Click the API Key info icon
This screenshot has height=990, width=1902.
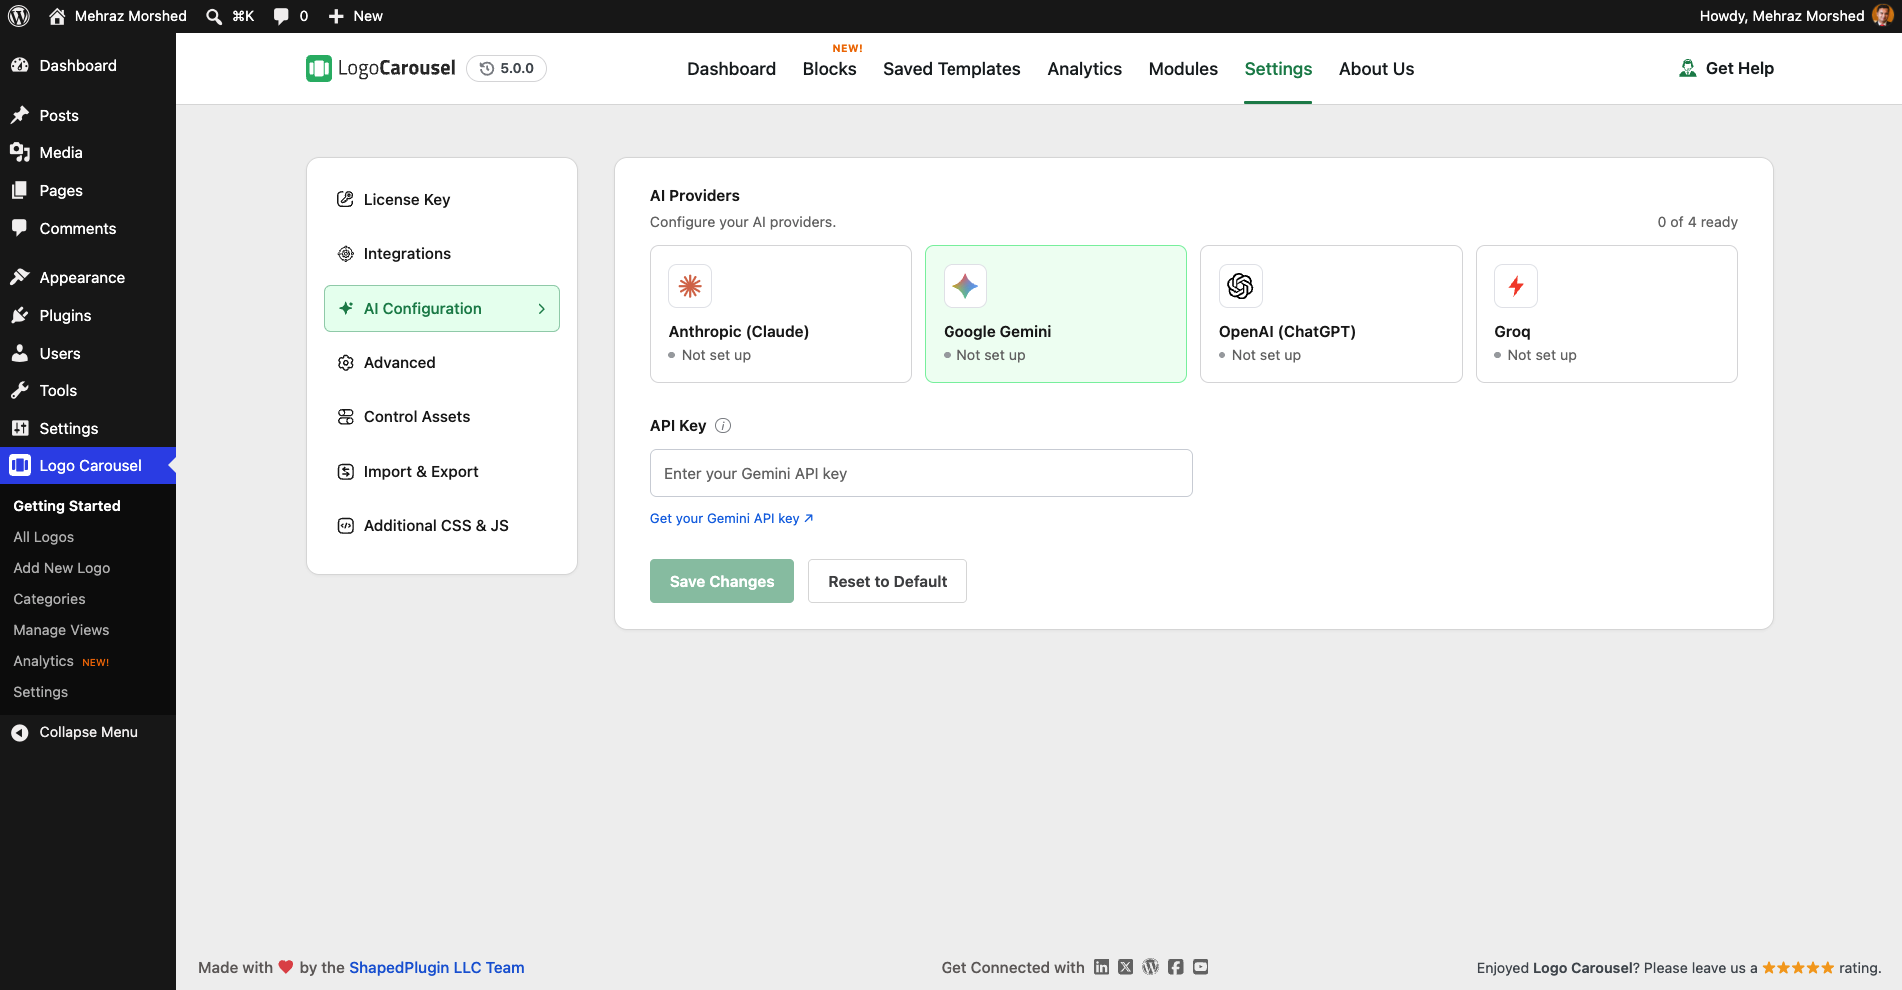[723, 425]
